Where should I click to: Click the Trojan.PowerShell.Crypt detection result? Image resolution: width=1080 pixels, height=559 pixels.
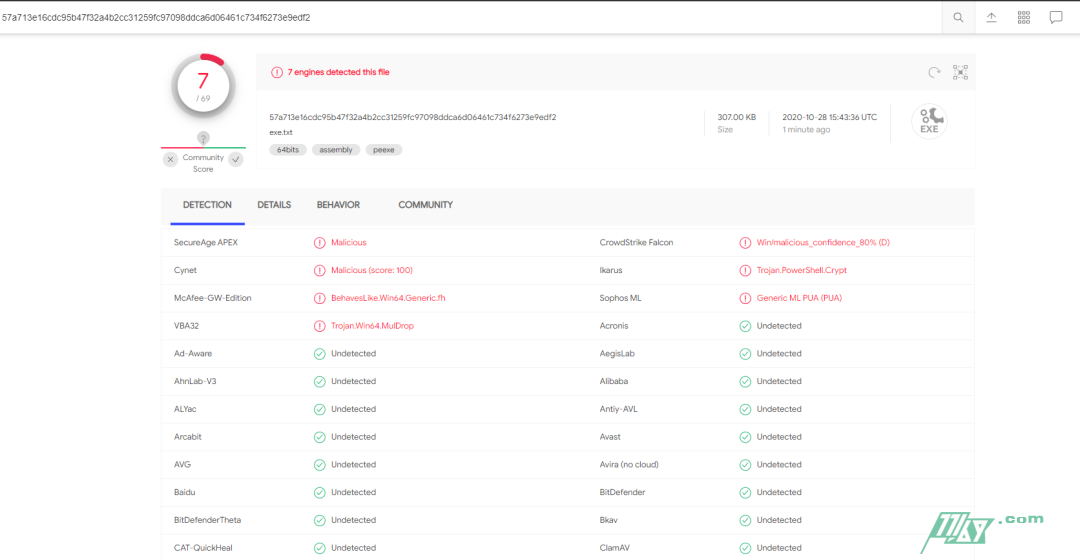click(x=801, y=270)
